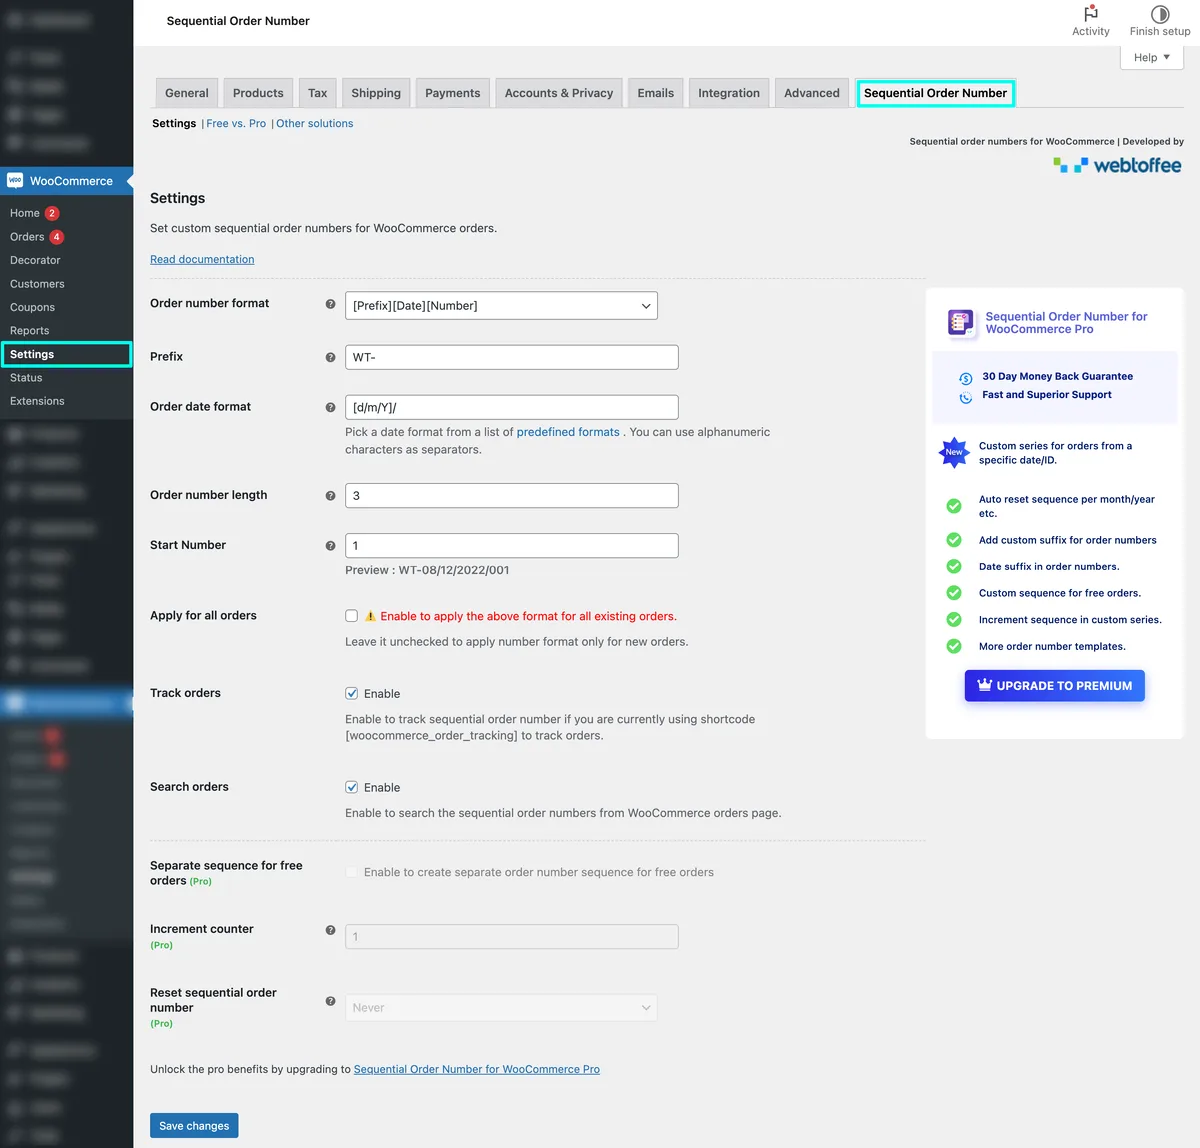Image resolution: width=1200 pixels, height=1148 pixels.
Task: Open Decorator in the sidebar menu
Action: coord(35,260)
